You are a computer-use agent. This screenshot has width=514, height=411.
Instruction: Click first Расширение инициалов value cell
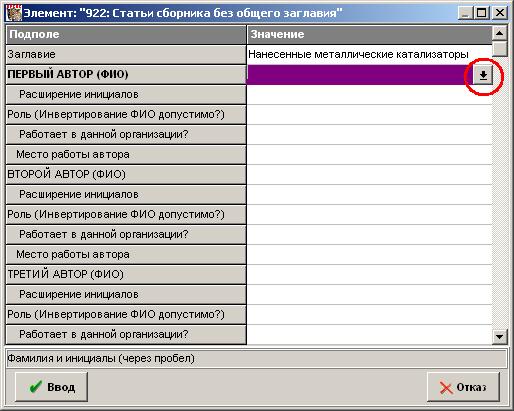(369, 95)
